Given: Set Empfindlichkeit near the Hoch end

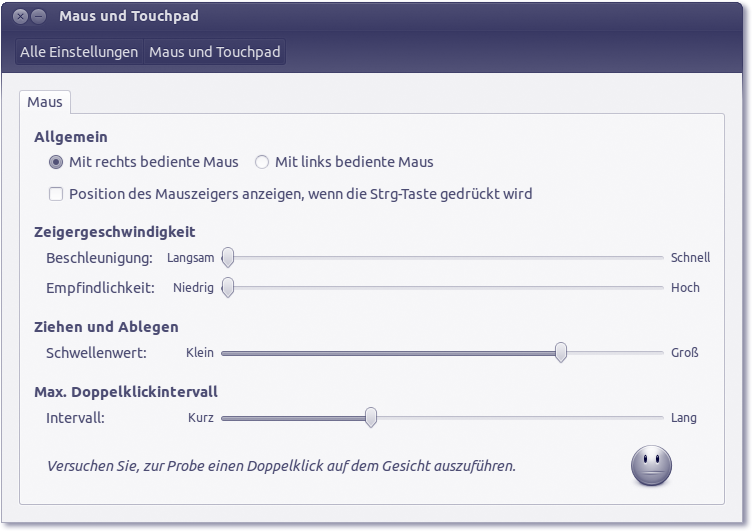Looking at the screenshot, I should coord(650,288).
